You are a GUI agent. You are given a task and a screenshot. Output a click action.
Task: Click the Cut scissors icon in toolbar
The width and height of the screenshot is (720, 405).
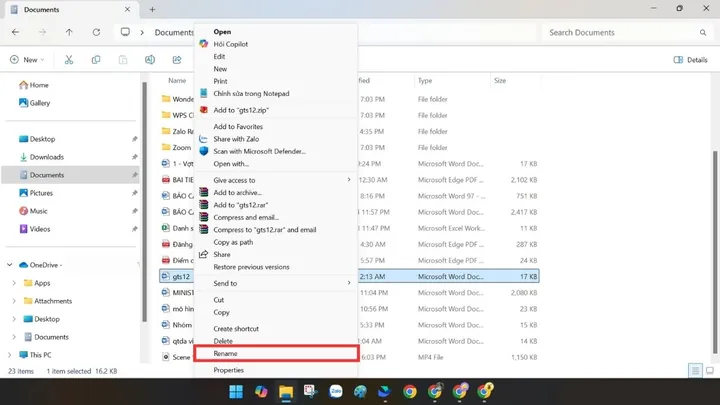69,60
